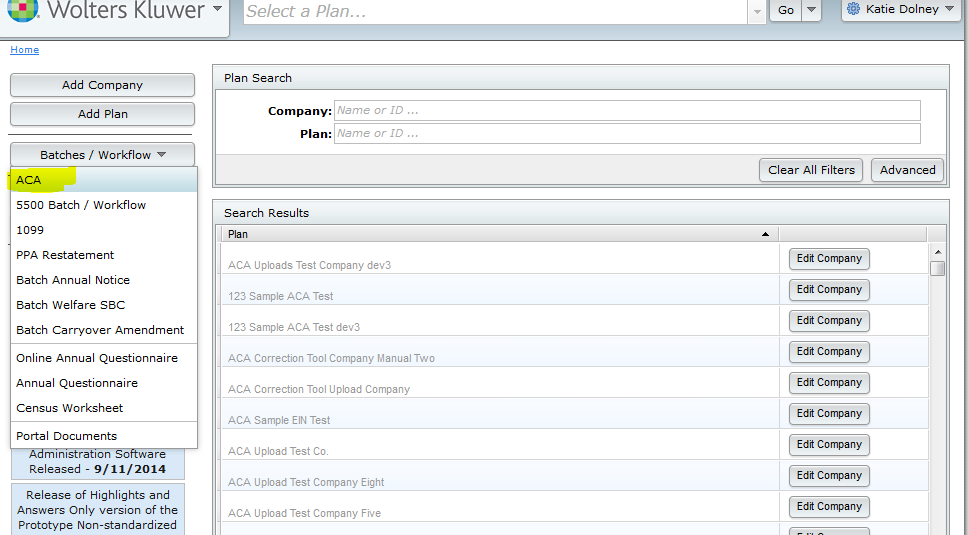The image size is (969, 535).
Task: Open Annual Questionnaire menu item
Action: [104, 383]
